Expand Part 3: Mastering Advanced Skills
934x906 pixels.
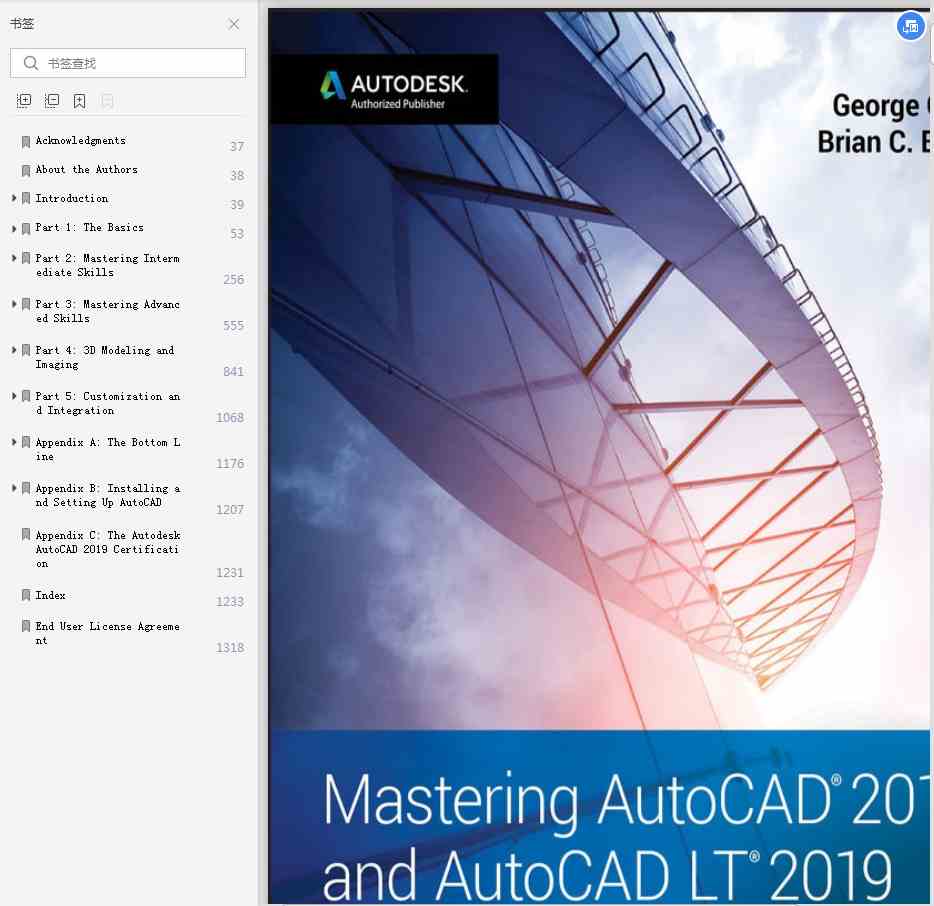pos(14,304)
